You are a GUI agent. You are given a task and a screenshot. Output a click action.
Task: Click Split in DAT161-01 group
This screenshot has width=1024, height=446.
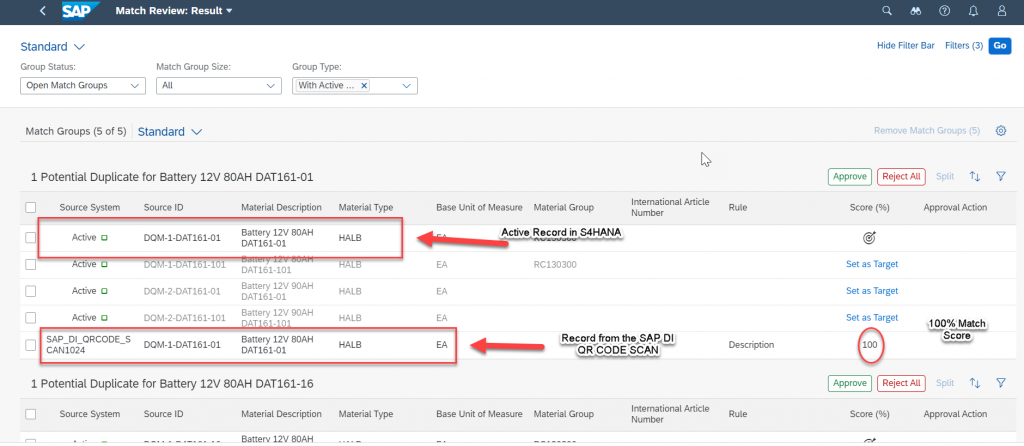[945, 176]
